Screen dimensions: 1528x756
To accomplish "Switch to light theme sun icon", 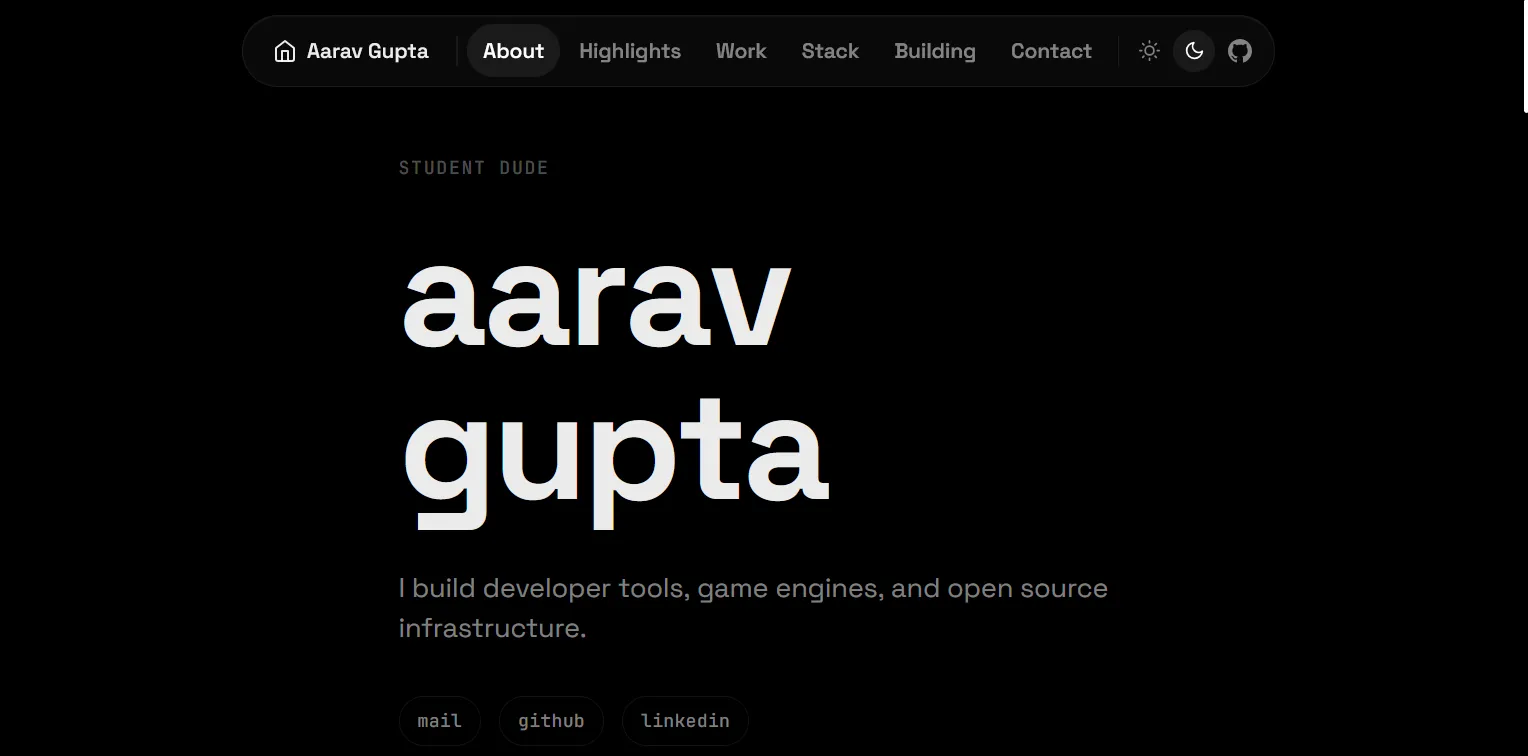I will tap(1149, 51).
